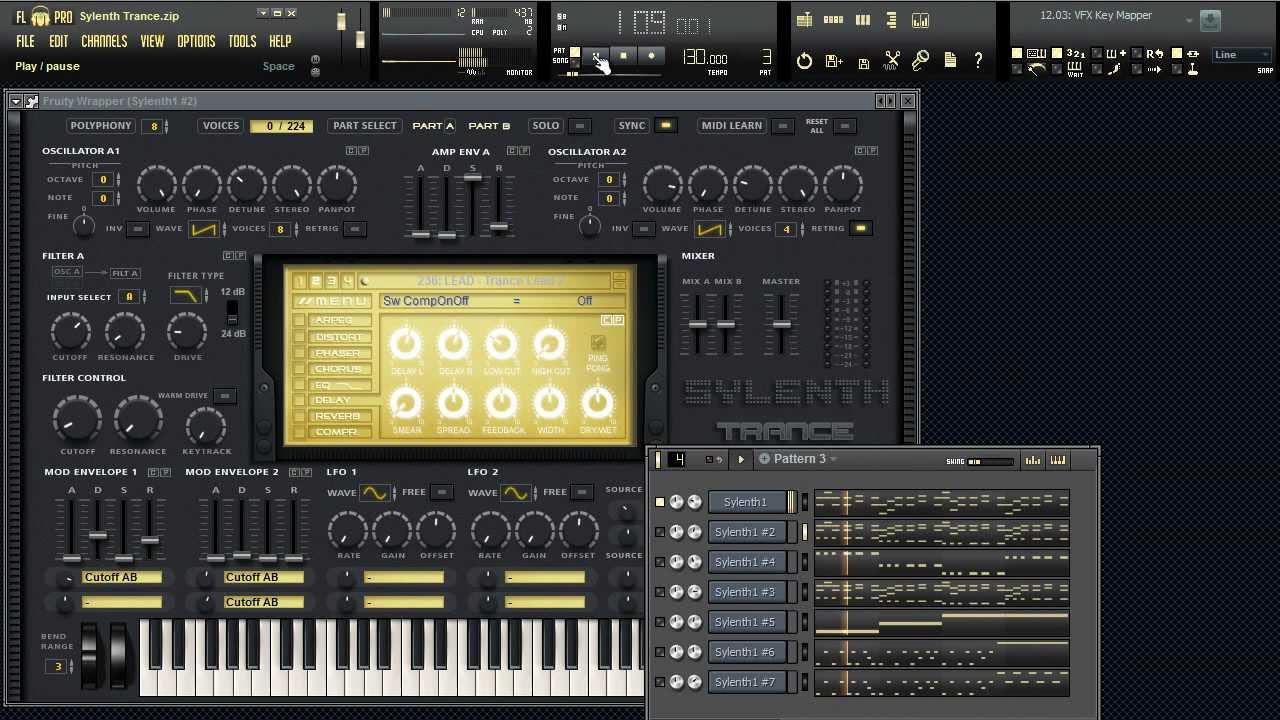Viewport: 1280px width, 720px height.
Task: Mute the Sylenth1 #4 channel
Action: click(660, 562)
